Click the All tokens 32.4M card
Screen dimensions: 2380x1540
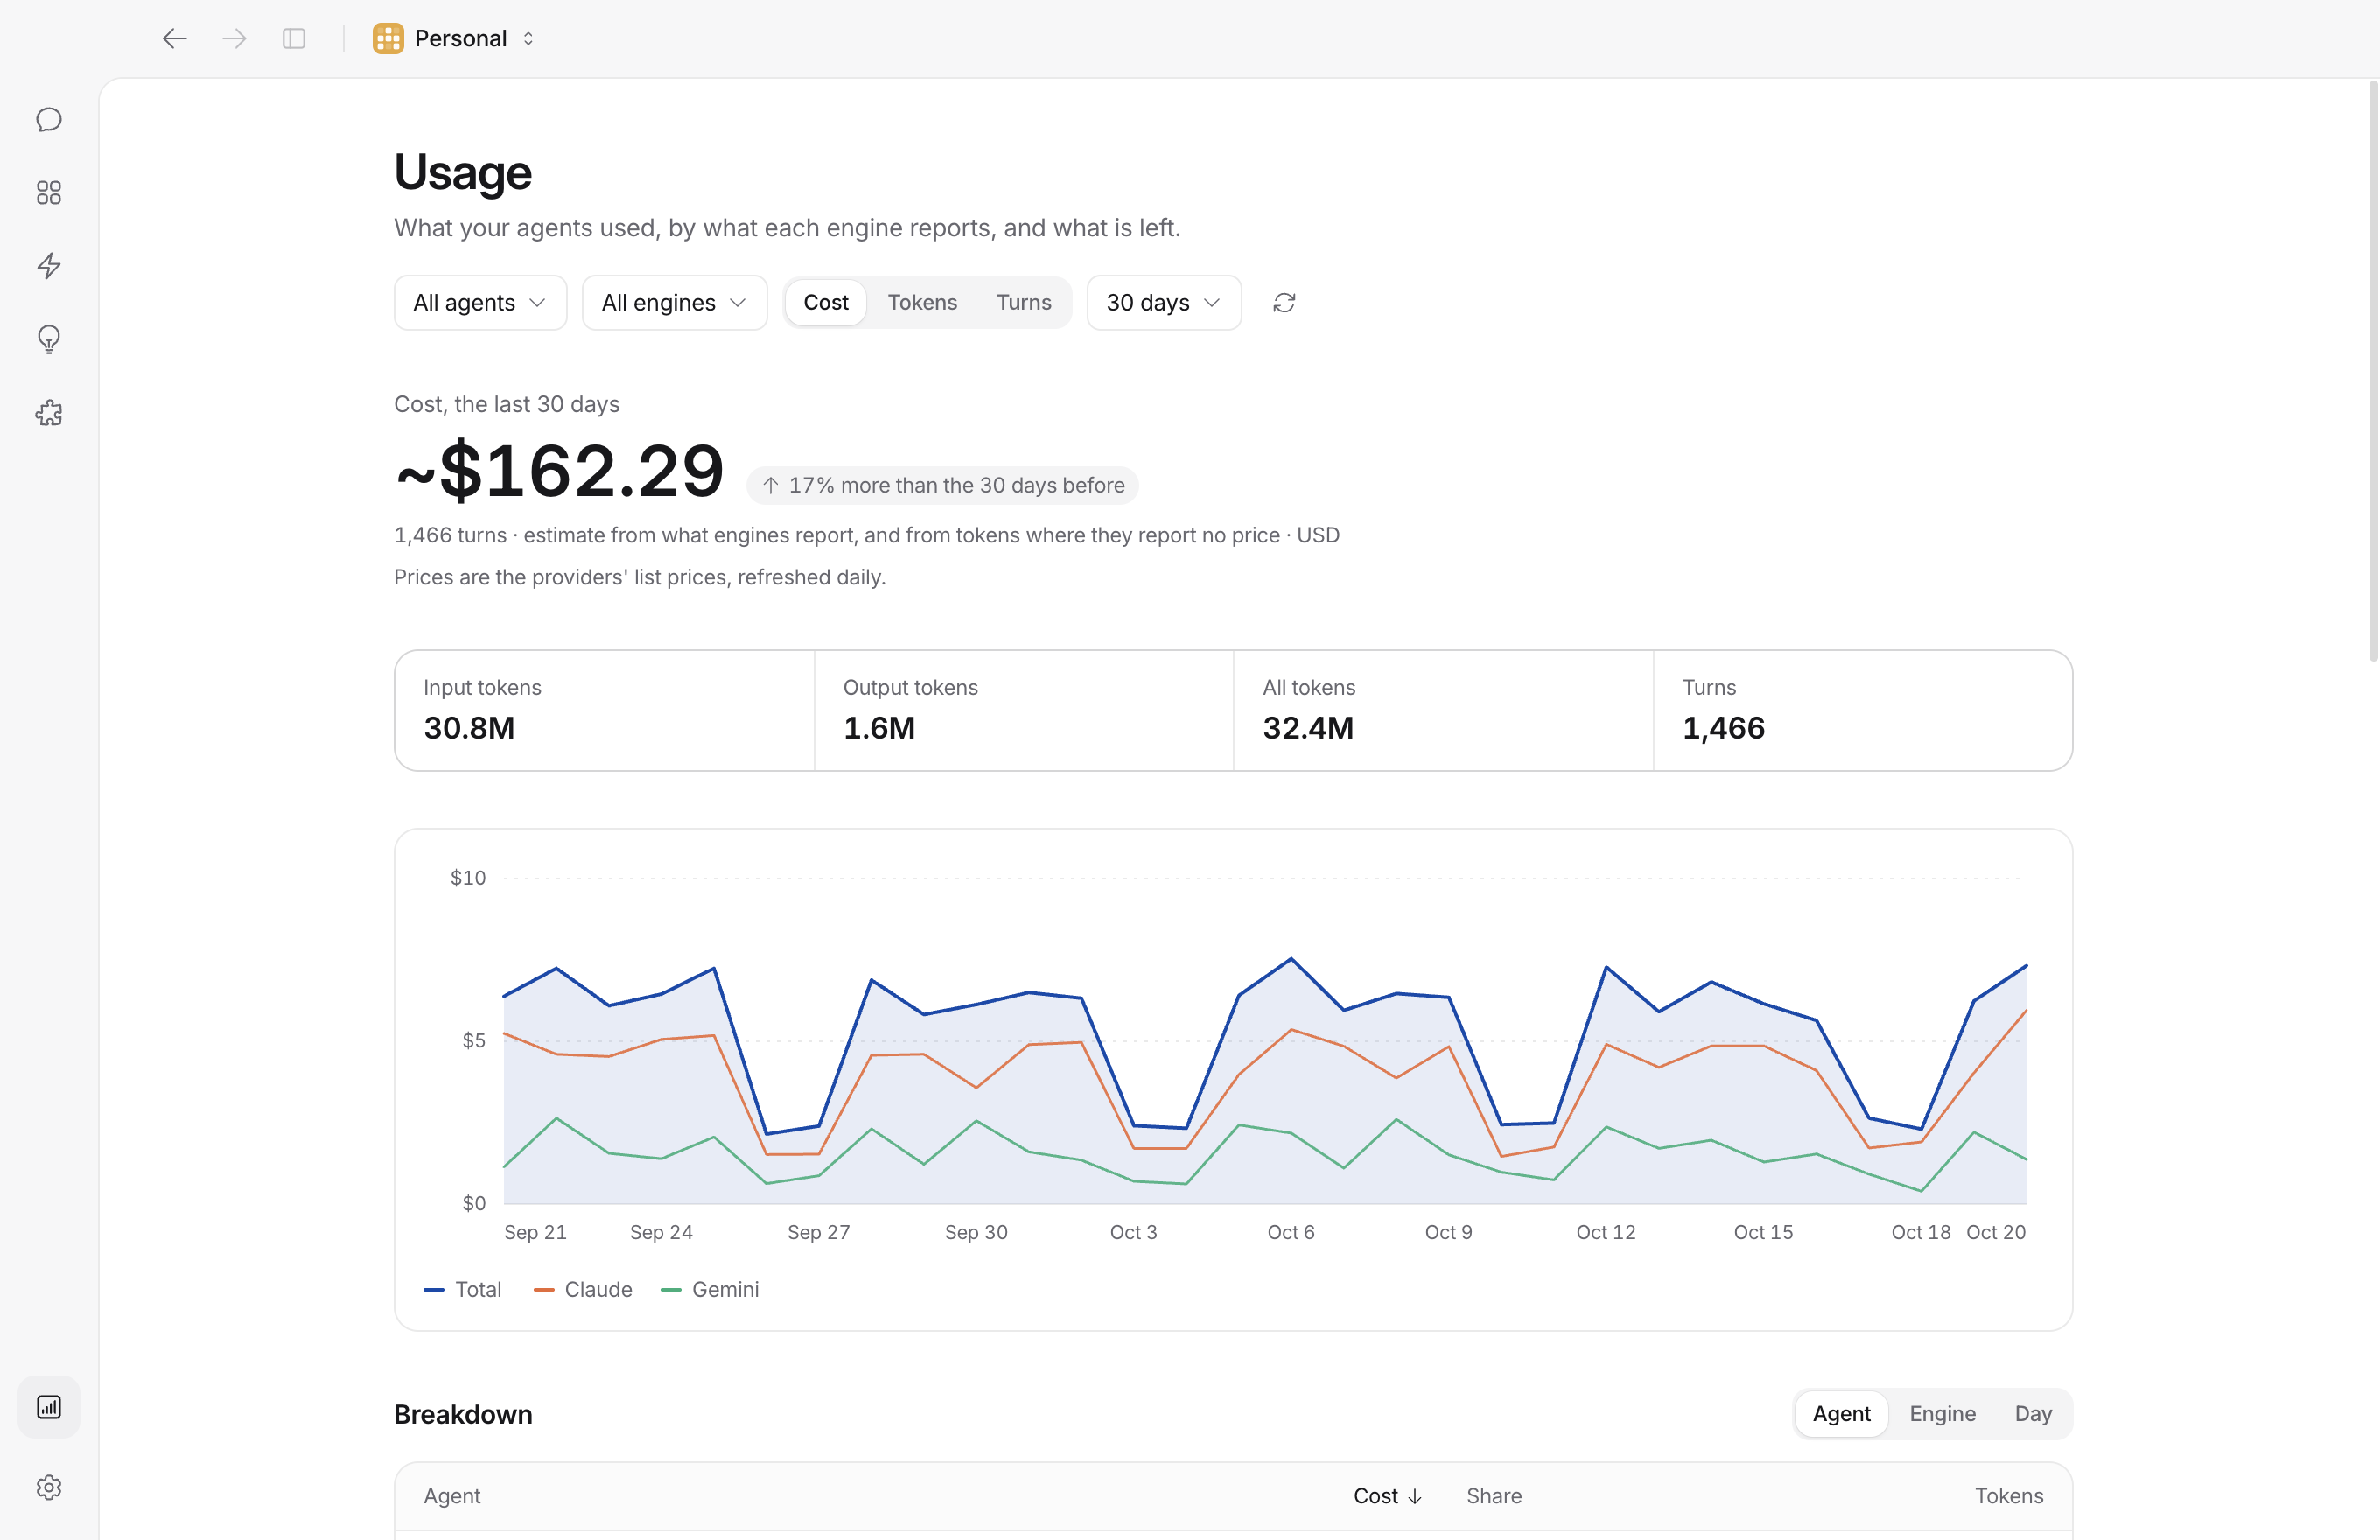coord(1444,711)
